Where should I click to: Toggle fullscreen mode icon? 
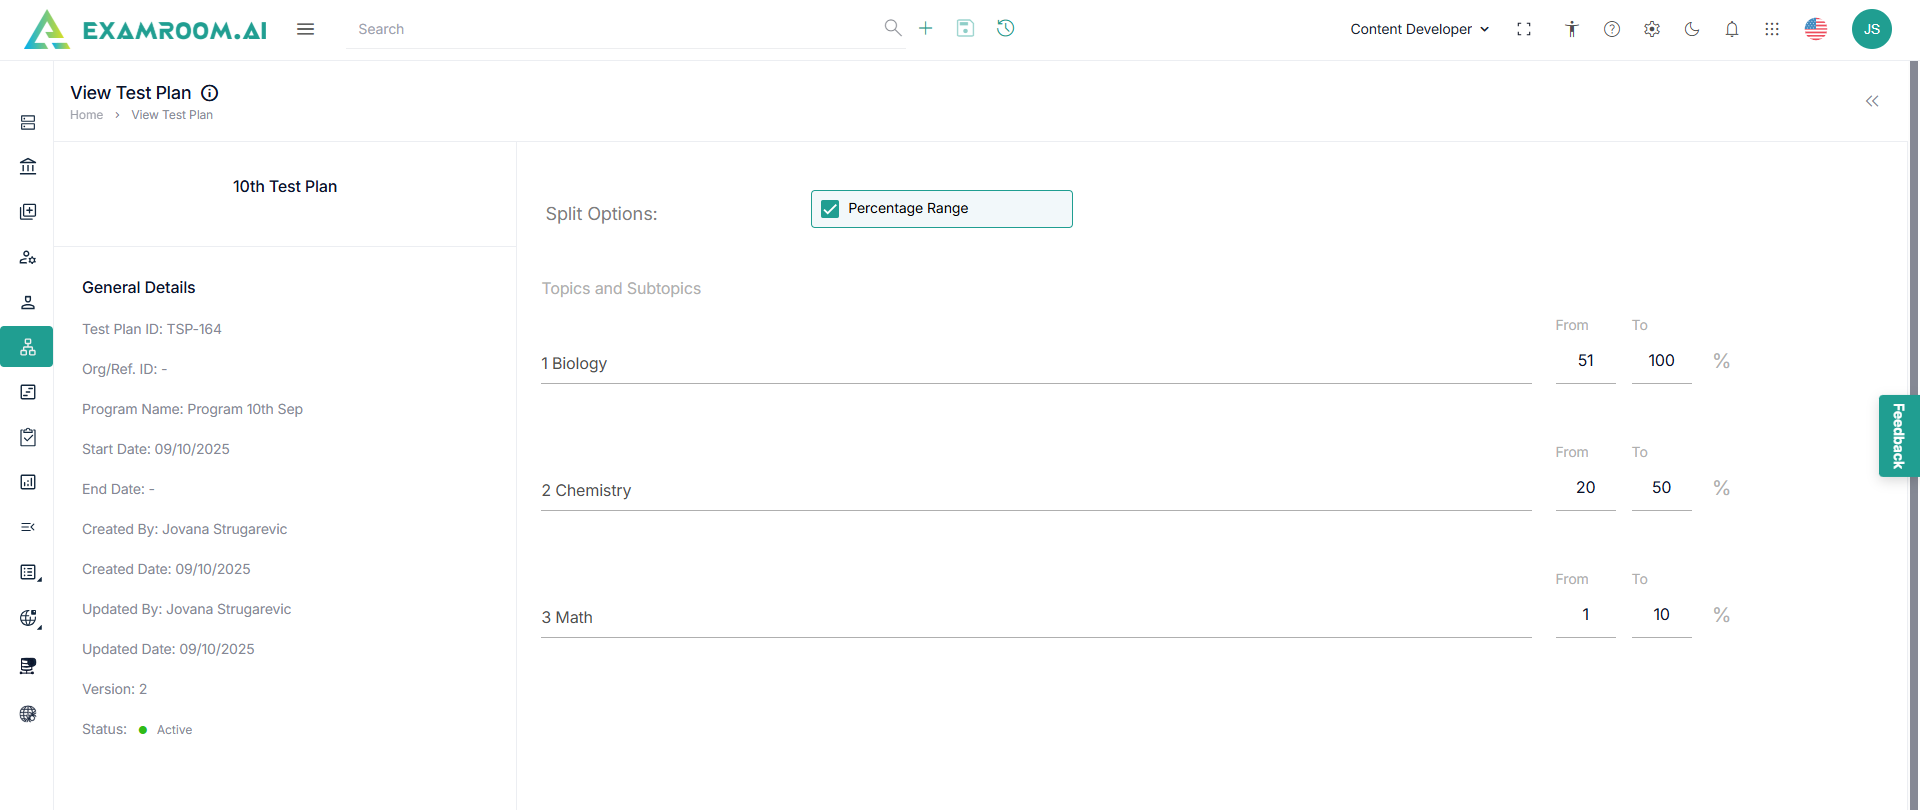1523,29
